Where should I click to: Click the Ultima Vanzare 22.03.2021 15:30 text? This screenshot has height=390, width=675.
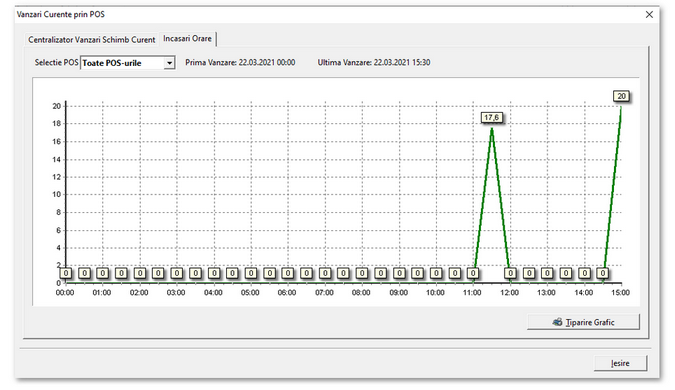point(374,62)
